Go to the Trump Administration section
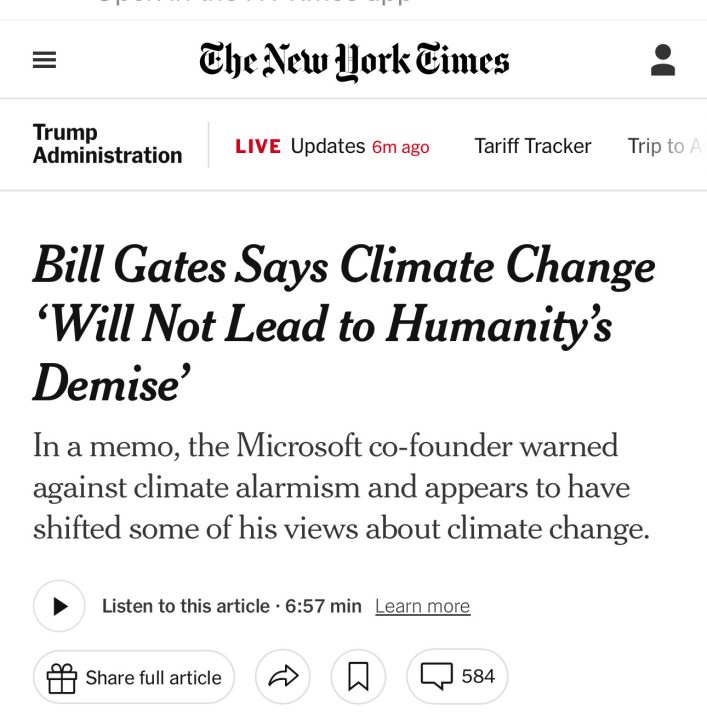This screenshot has width=707, height=720. (107, 144)
